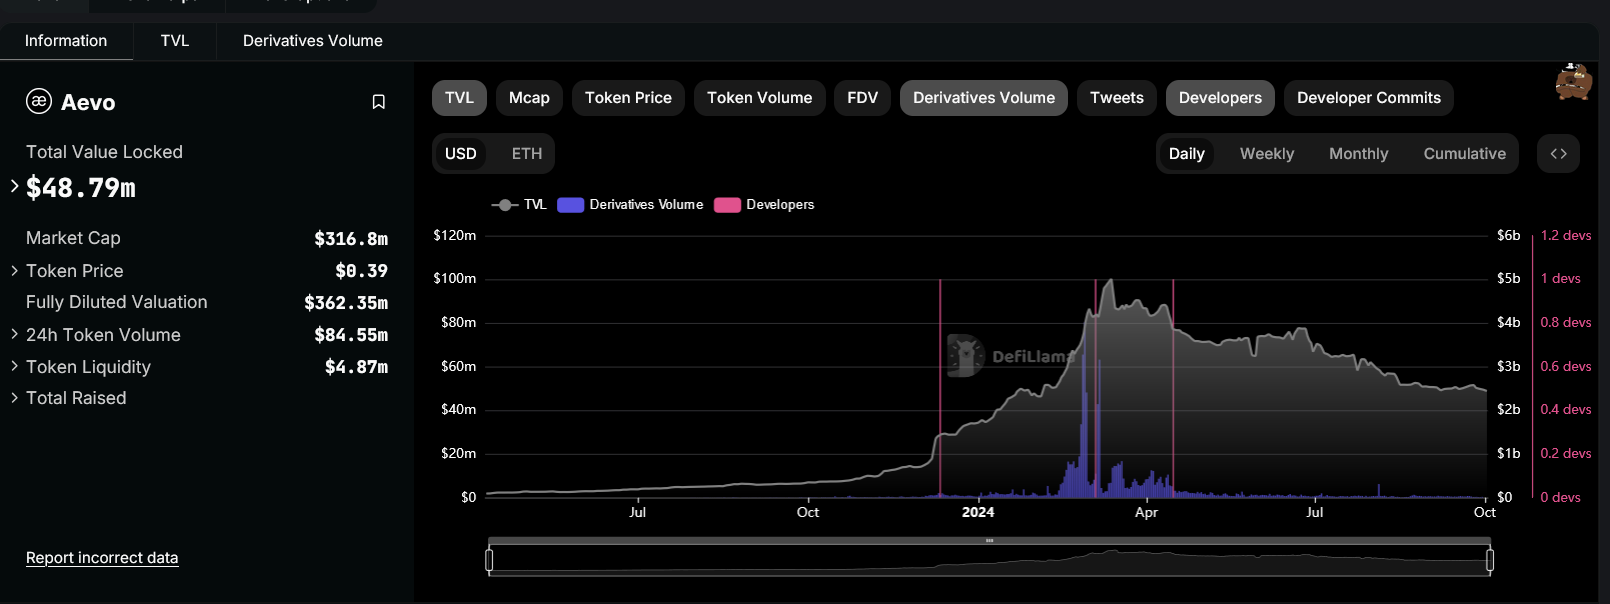Screen dimensions: 1610x604
Task: Select Daily chart interval
Action: [x=1187, y=154]
